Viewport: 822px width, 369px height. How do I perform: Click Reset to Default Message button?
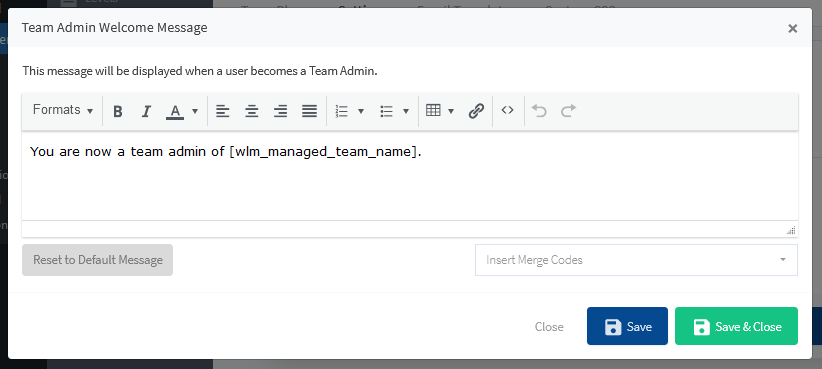click(x=98, y=260)
